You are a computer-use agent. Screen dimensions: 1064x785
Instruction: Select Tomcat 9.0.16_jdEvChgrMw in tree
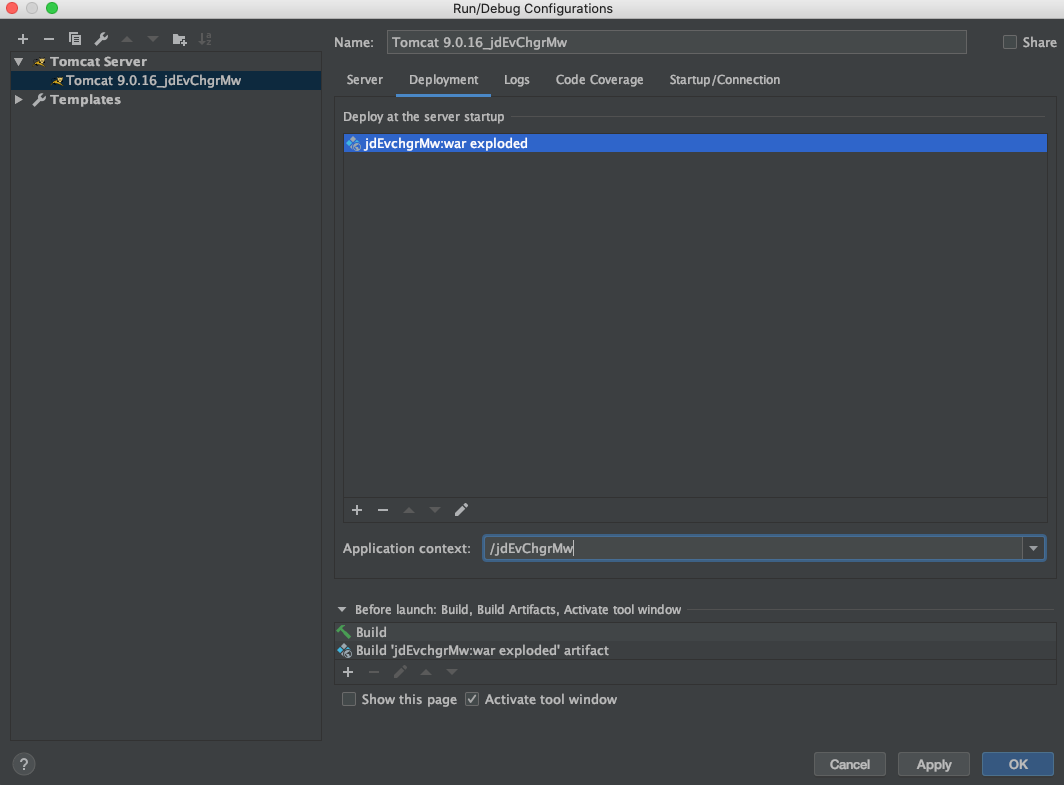166,80
